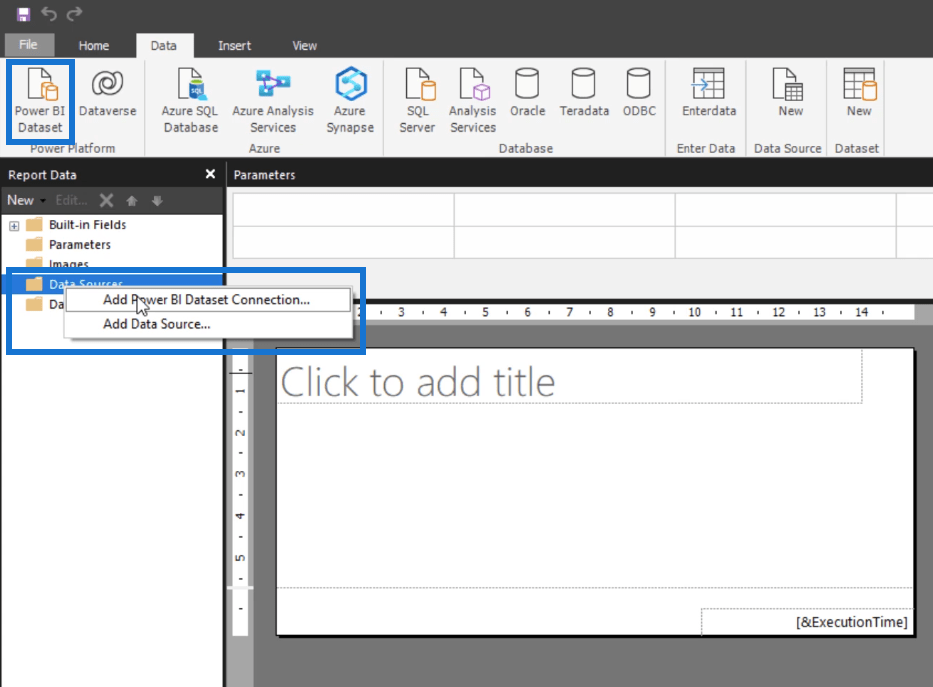Open the New dropdown in Report Data
This screenshot has height=687, width=933.
point(26,200)
